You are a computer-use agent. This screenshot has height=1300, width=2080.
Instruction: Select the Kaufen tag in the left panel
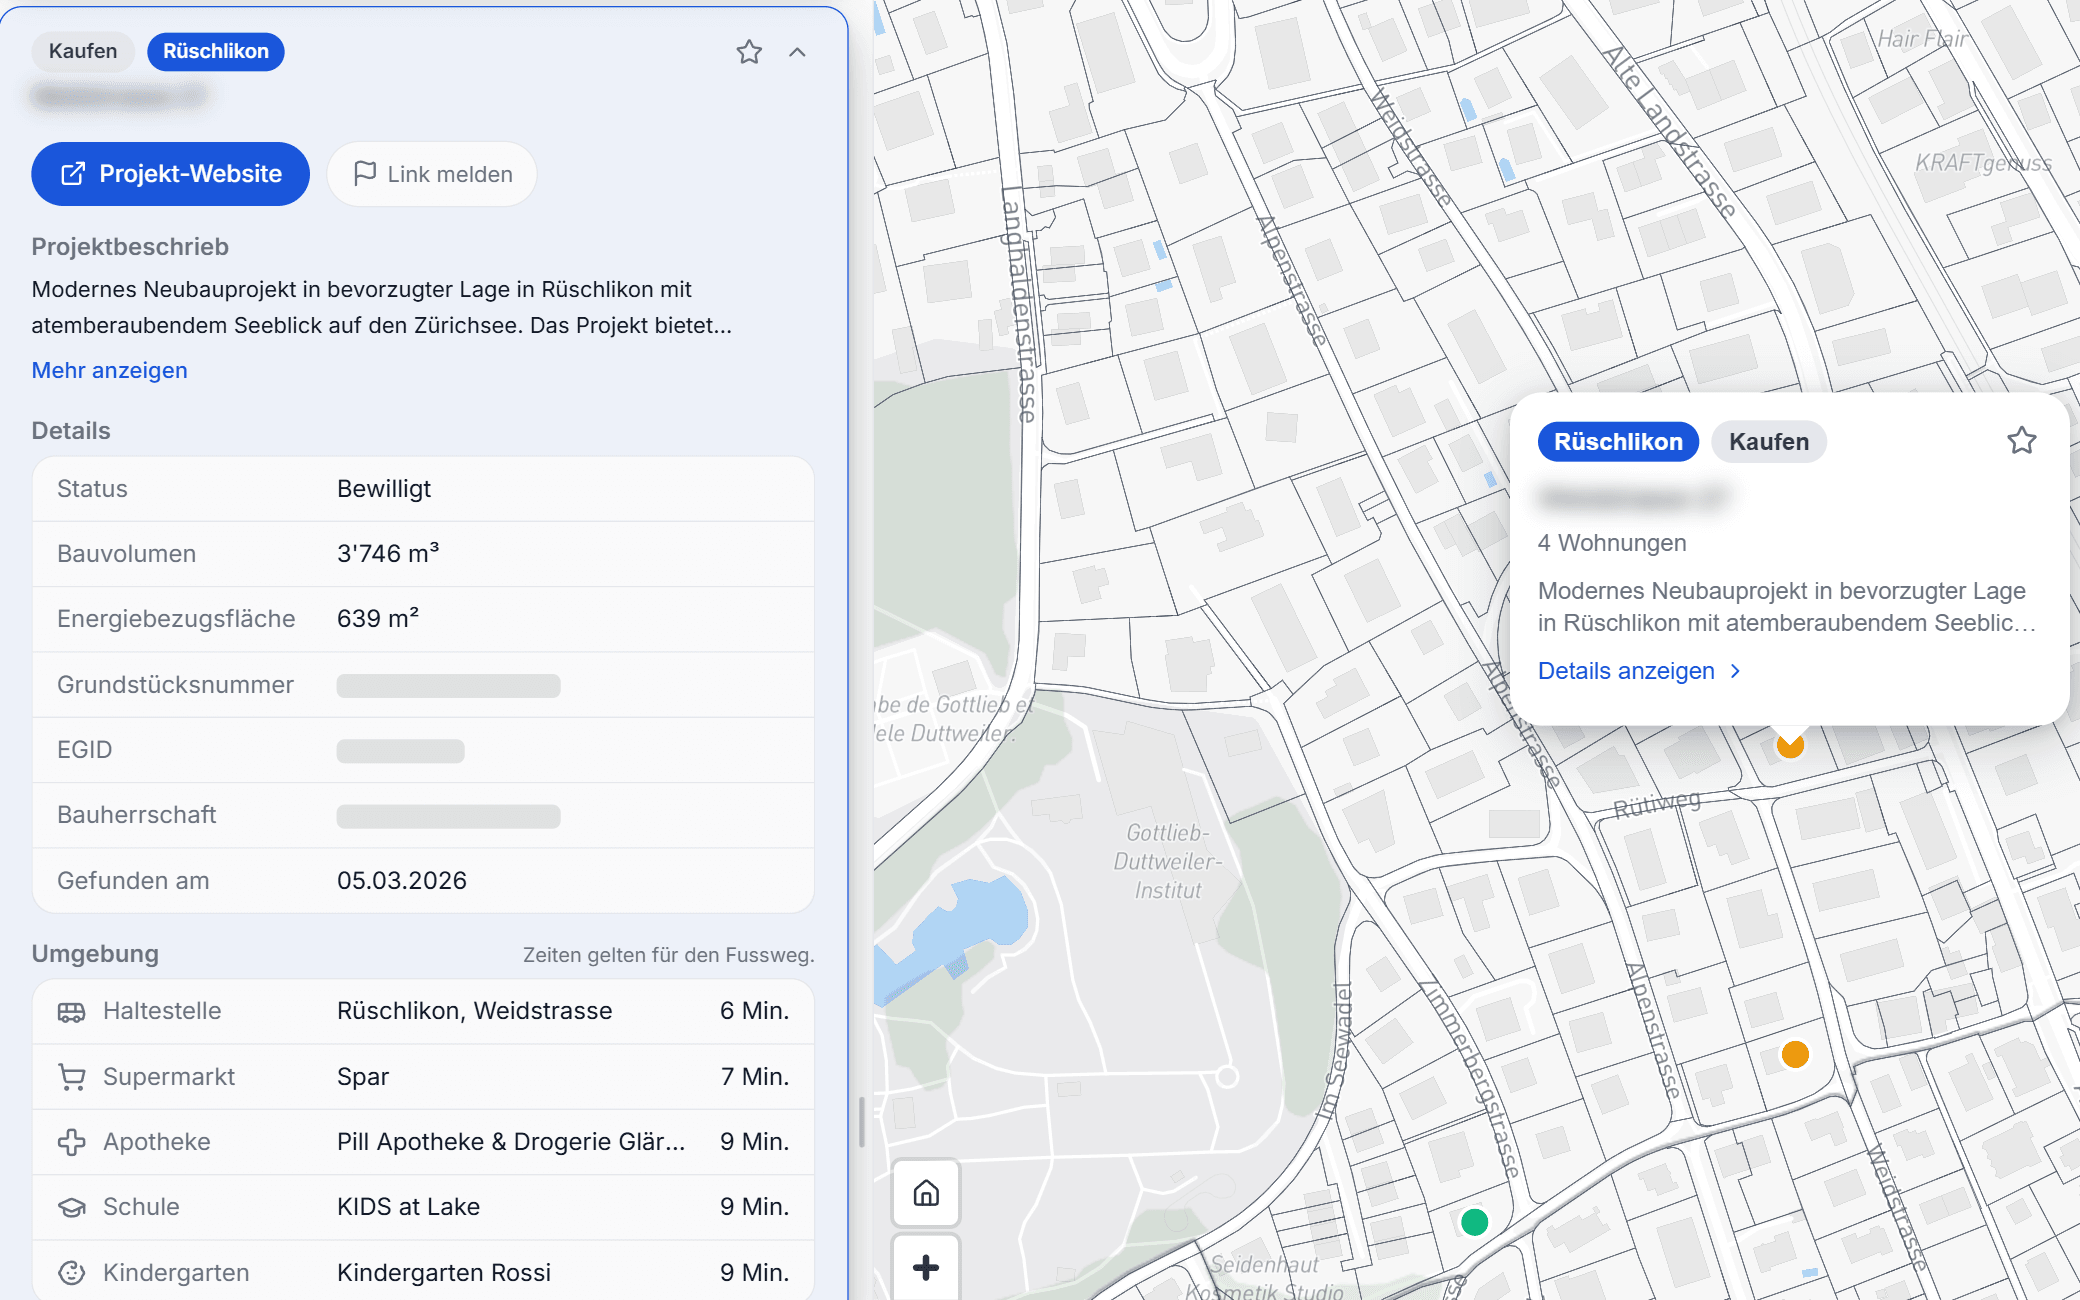83,51
